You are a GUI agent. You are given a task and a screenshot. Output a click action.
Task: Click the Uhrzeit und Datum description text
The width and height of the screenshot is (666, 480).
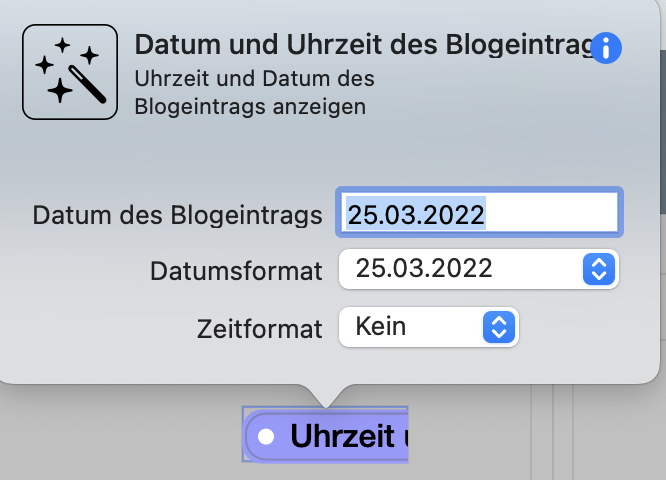(x=254, y=92)
